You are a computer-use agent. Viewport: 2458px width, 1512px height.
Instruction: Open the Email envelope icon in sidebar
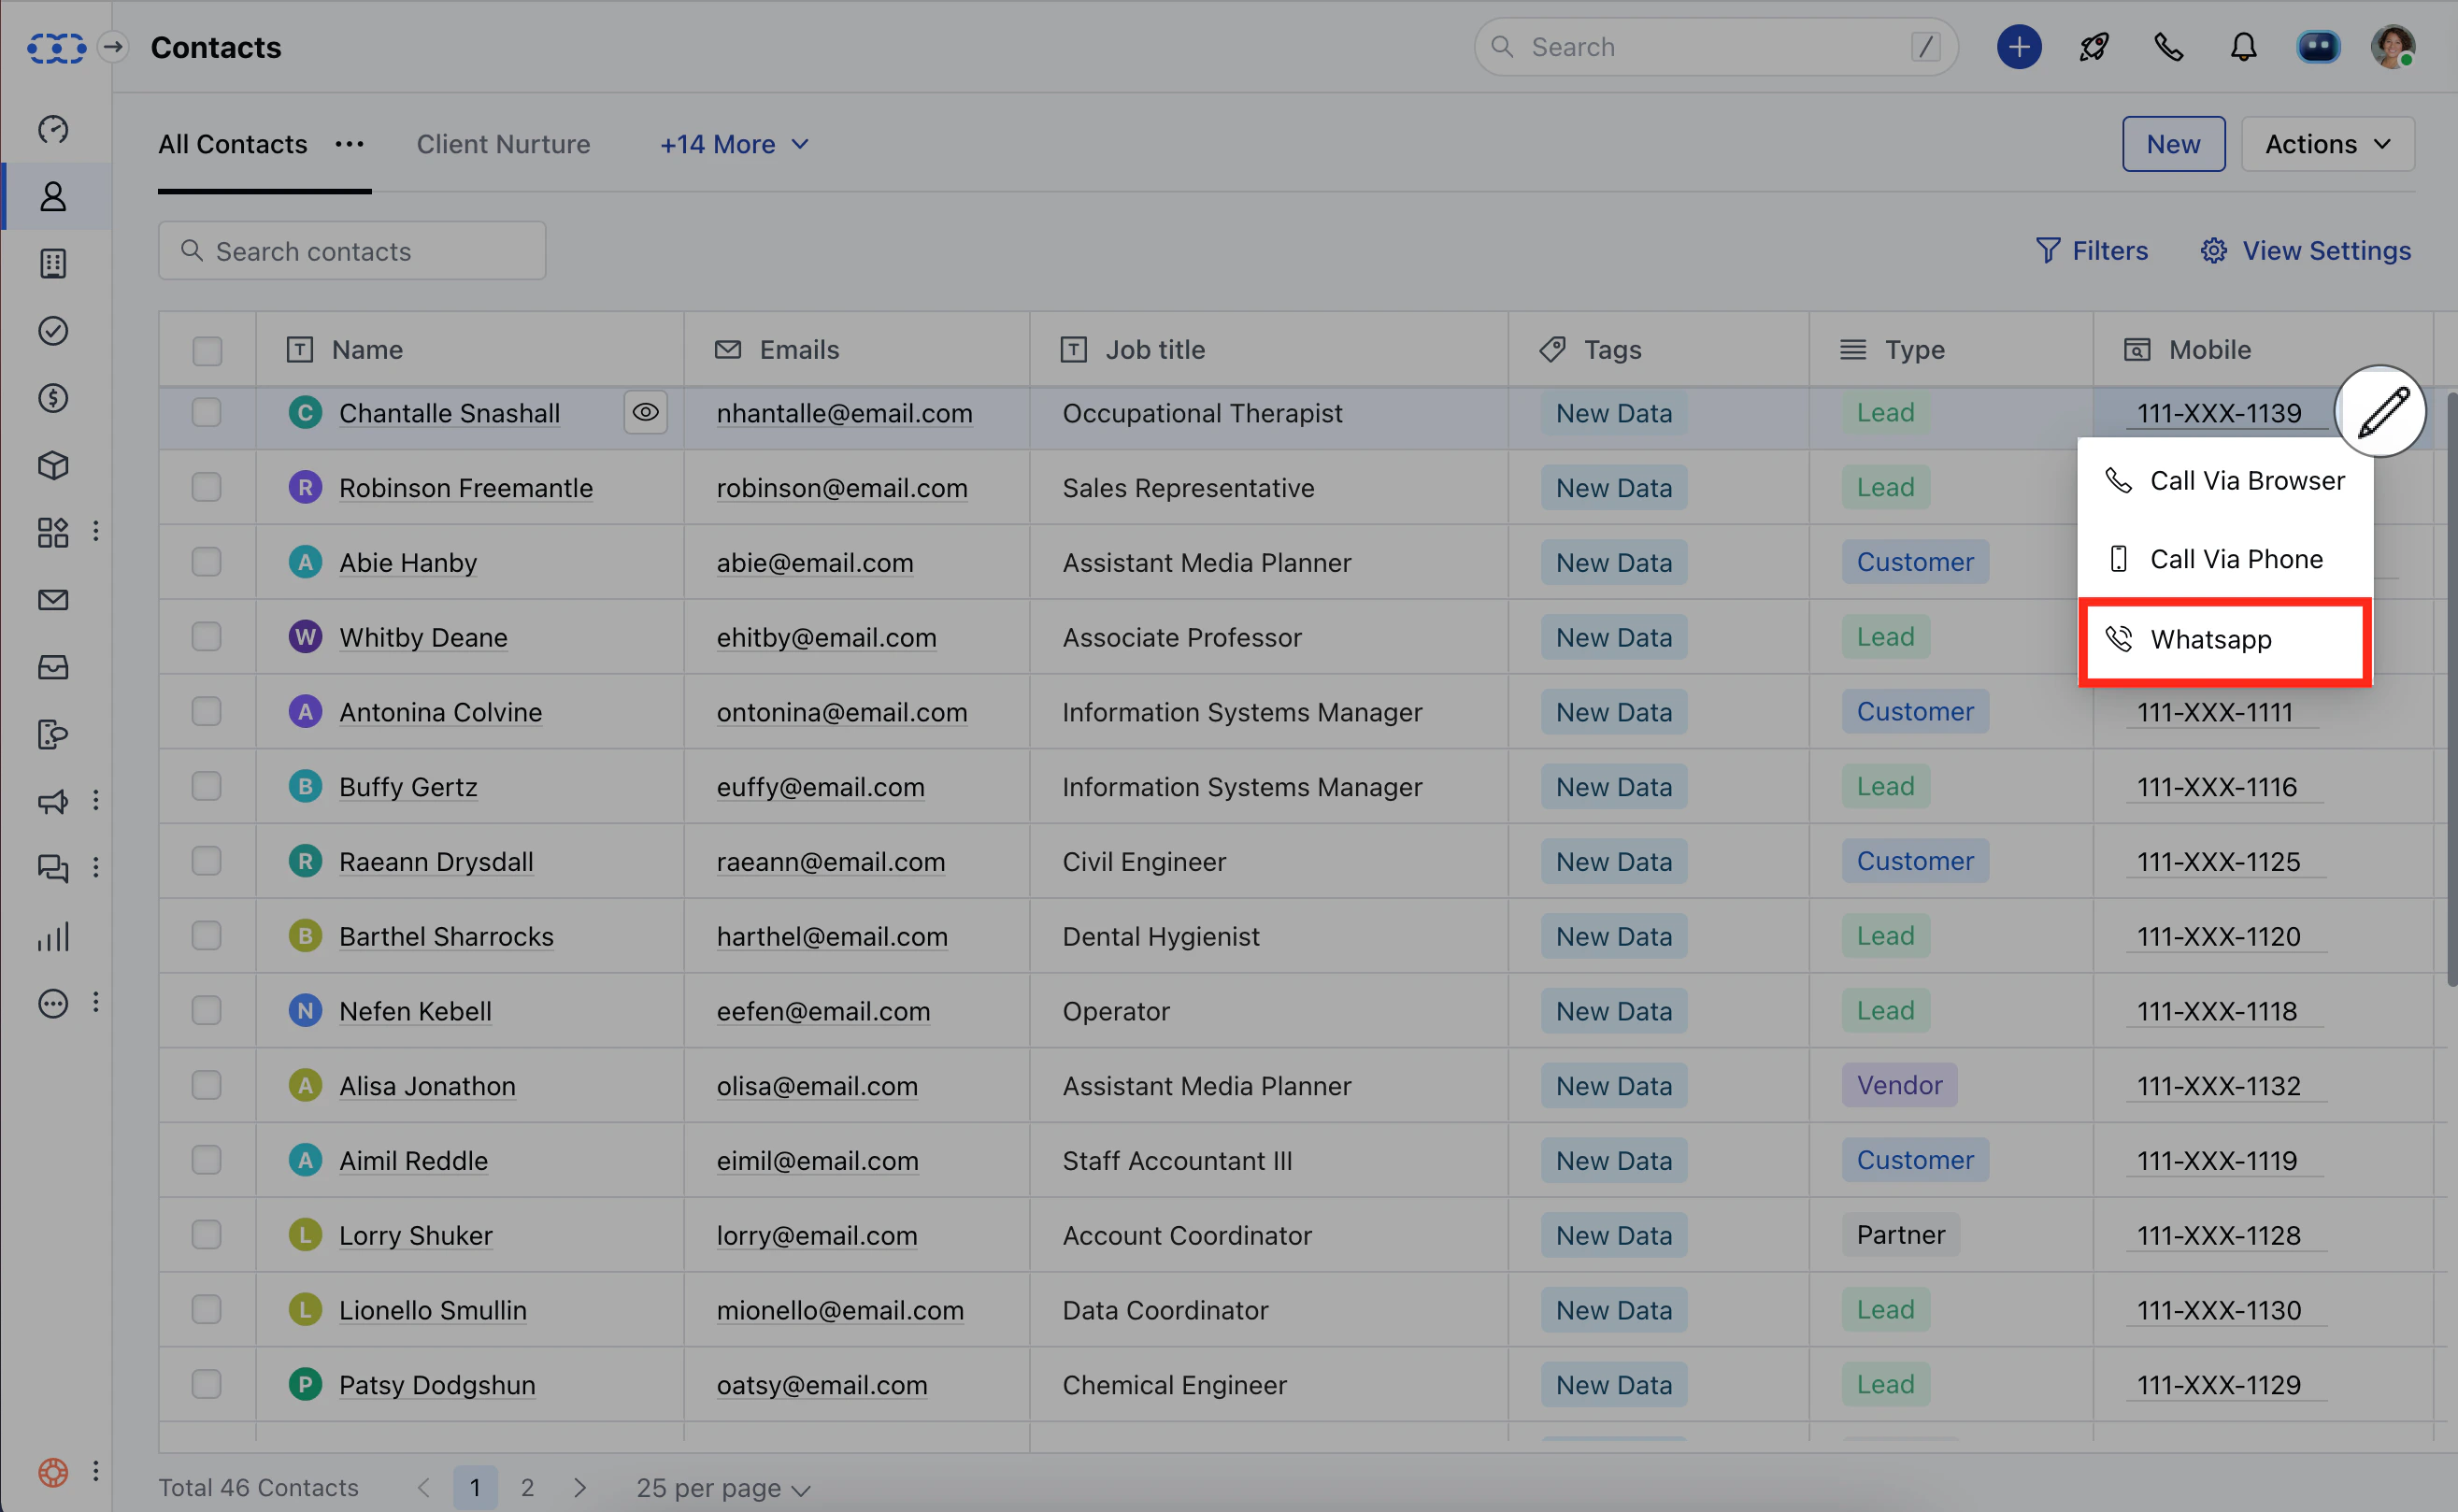pos(53,600)
